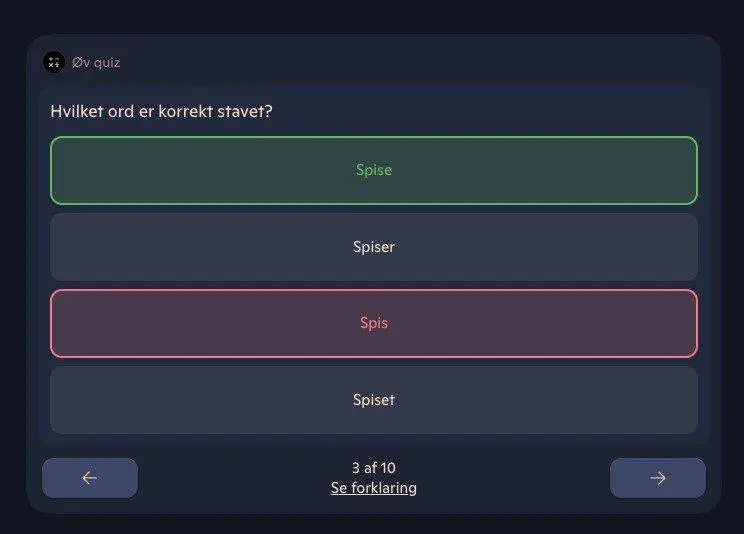Select the answer option Spise

pyautogui.click(x=373, y=170)
